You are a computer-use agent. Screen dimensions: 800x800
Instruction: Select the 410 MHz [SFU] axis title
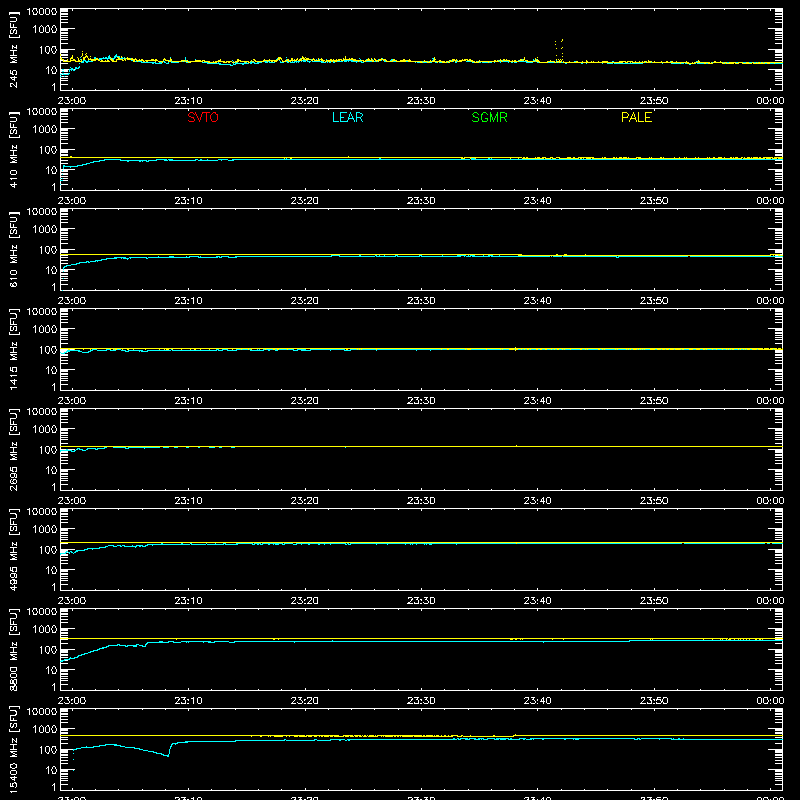(14, 149)
